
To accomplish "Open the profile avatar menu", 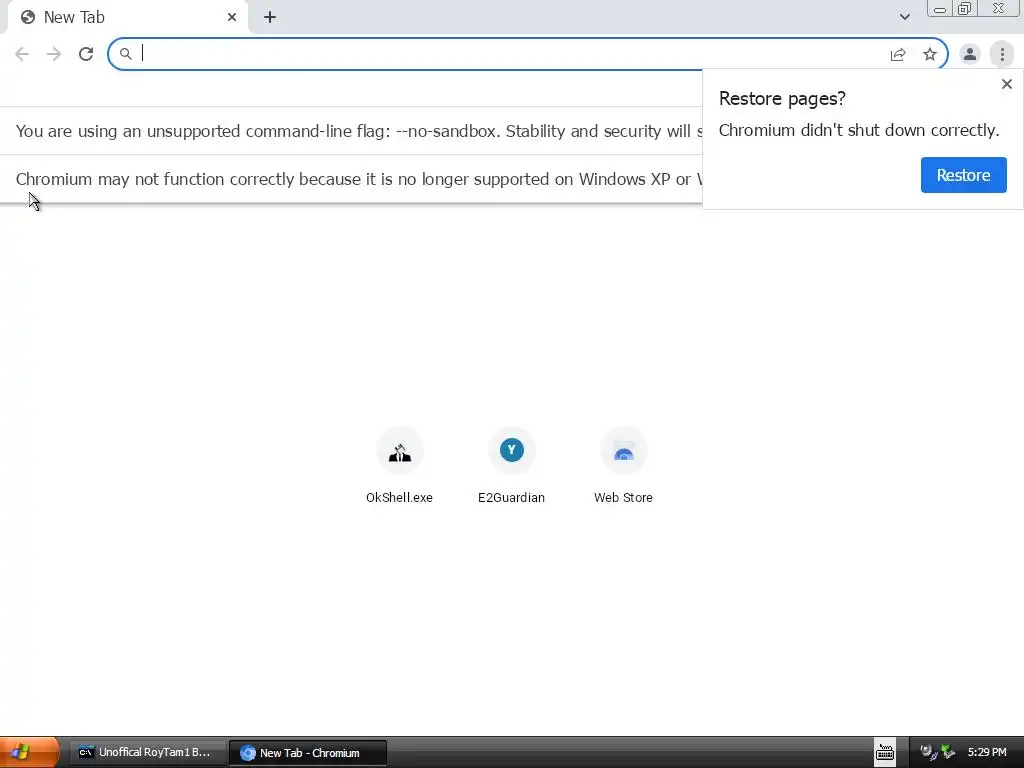I will [970, 54].
